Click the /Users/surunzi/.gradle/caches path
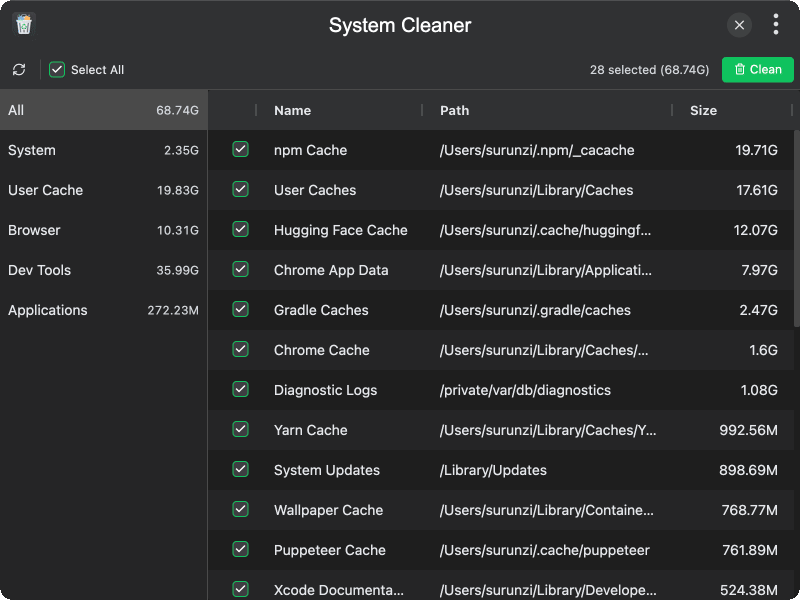Viewport: 800px width, 600px height. coord(535,310)
